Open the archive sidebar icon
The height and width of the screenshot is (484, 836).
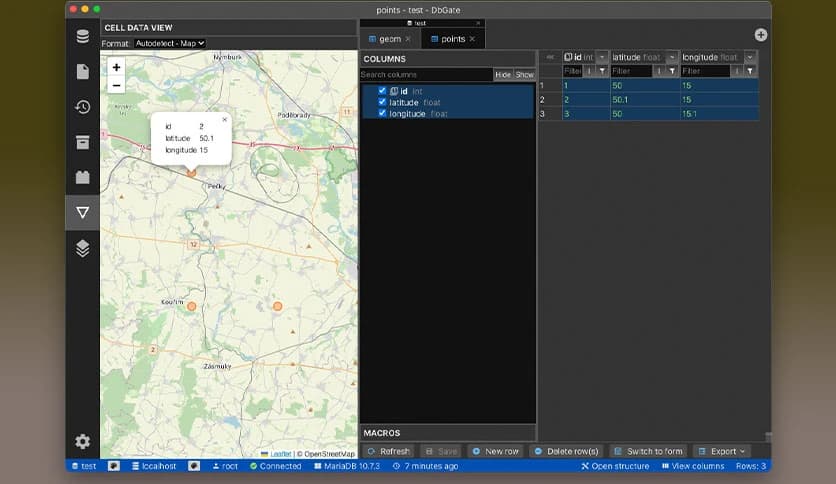[x=82, y=142]
